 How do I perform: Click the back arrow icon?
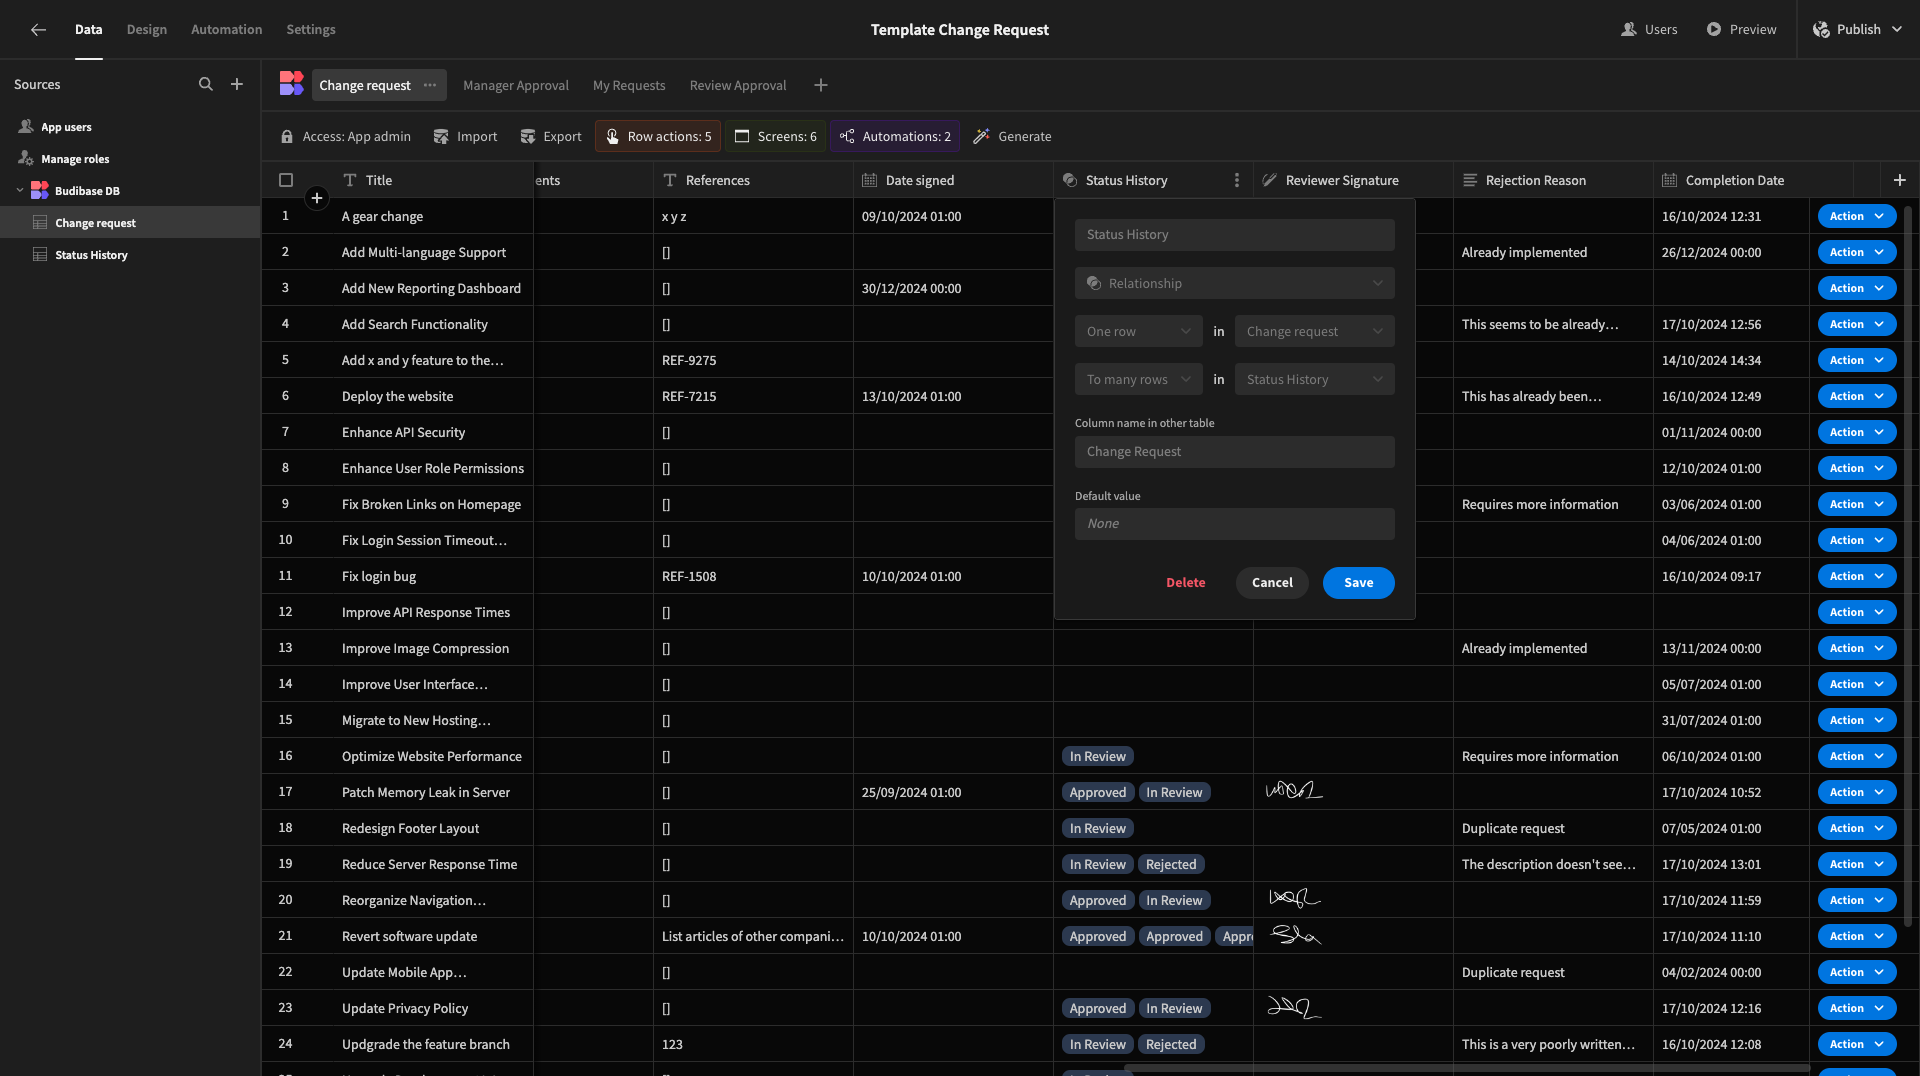38,29
